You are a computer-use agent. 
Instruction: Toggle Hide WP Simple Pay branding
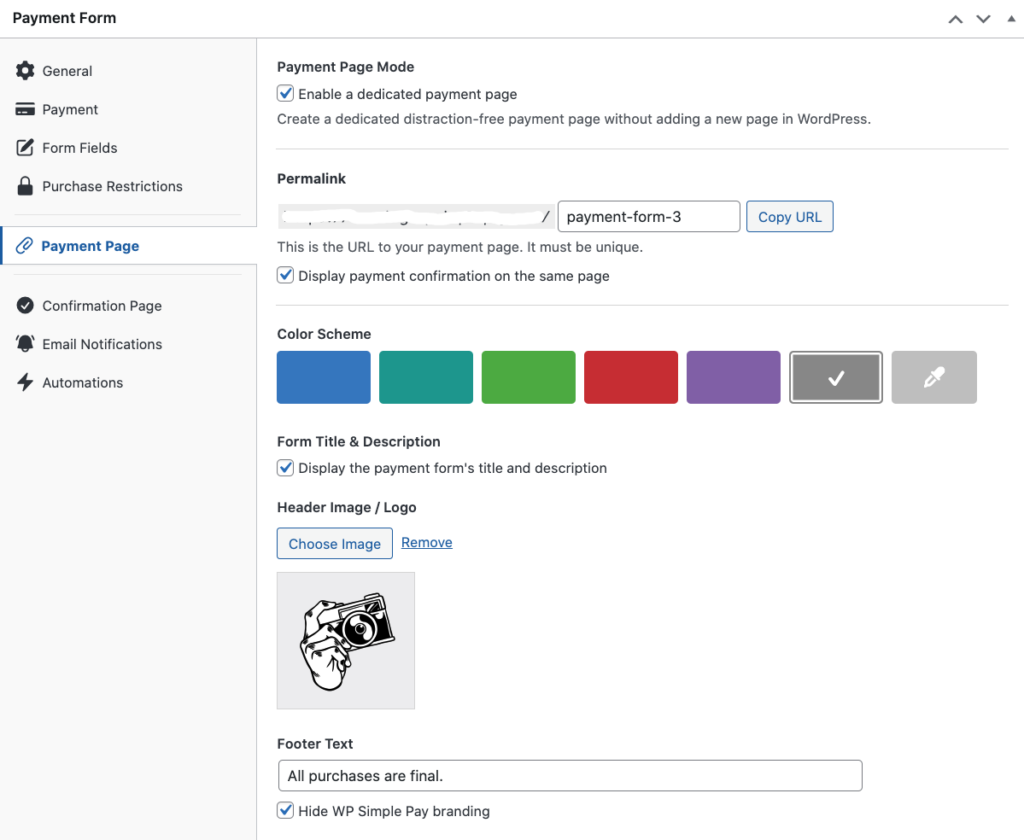[286, 811]
